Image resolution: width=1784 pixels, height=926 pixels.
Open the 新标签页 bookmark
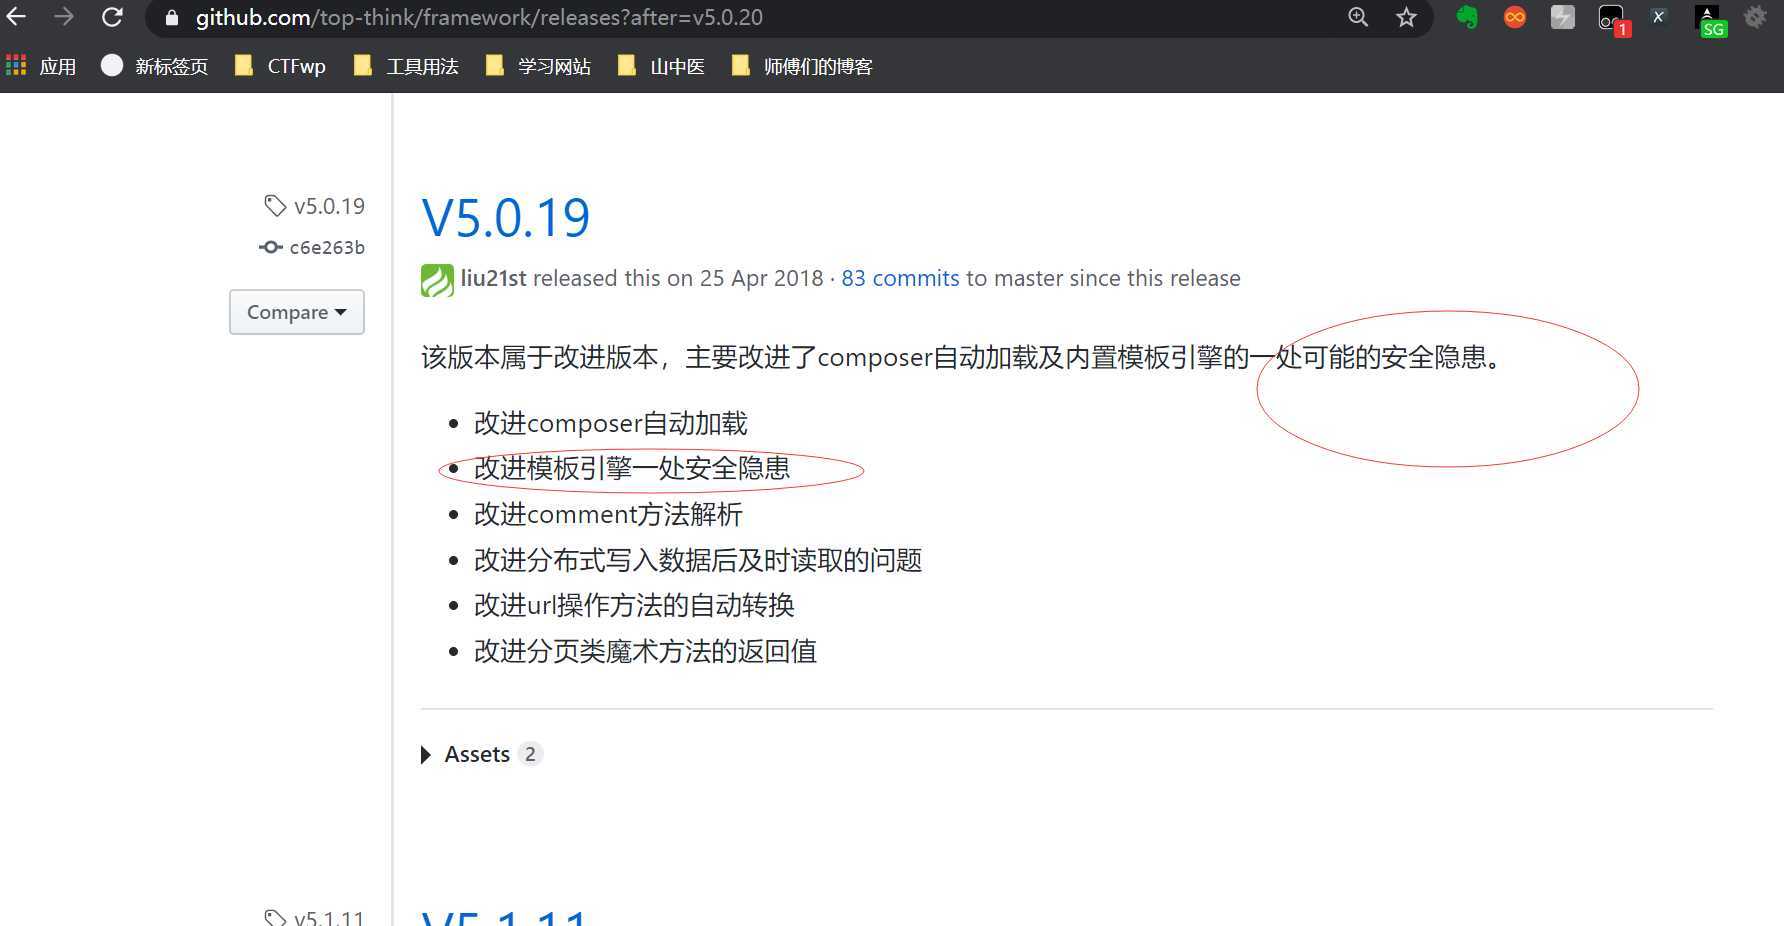(x=155, y=66)
